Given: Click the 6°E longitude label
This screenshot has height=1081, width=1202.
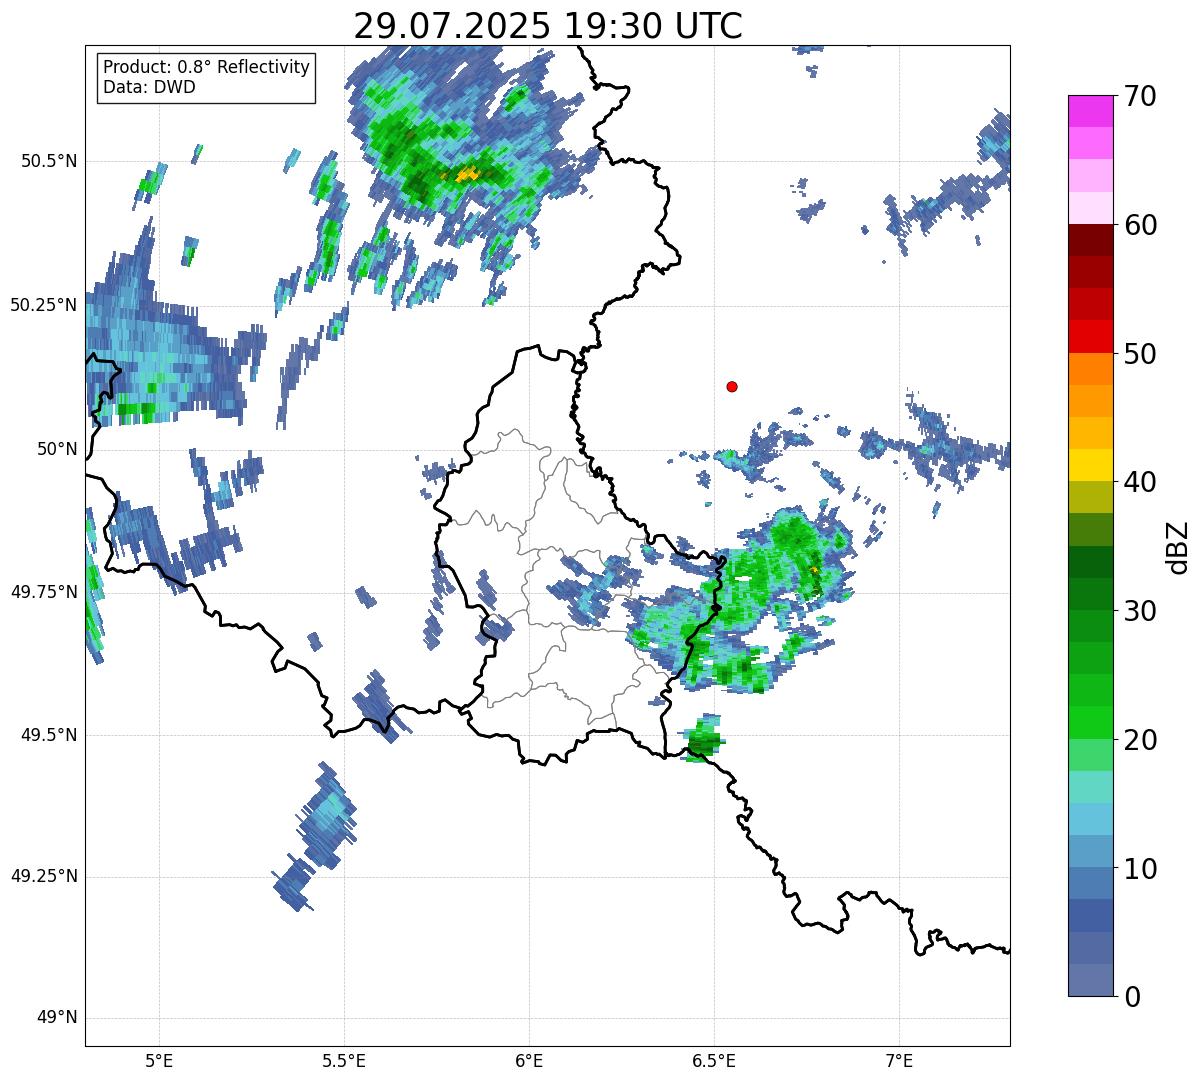Looking at the screenshot, I should pyautogui.click(x=529, y=1060).
